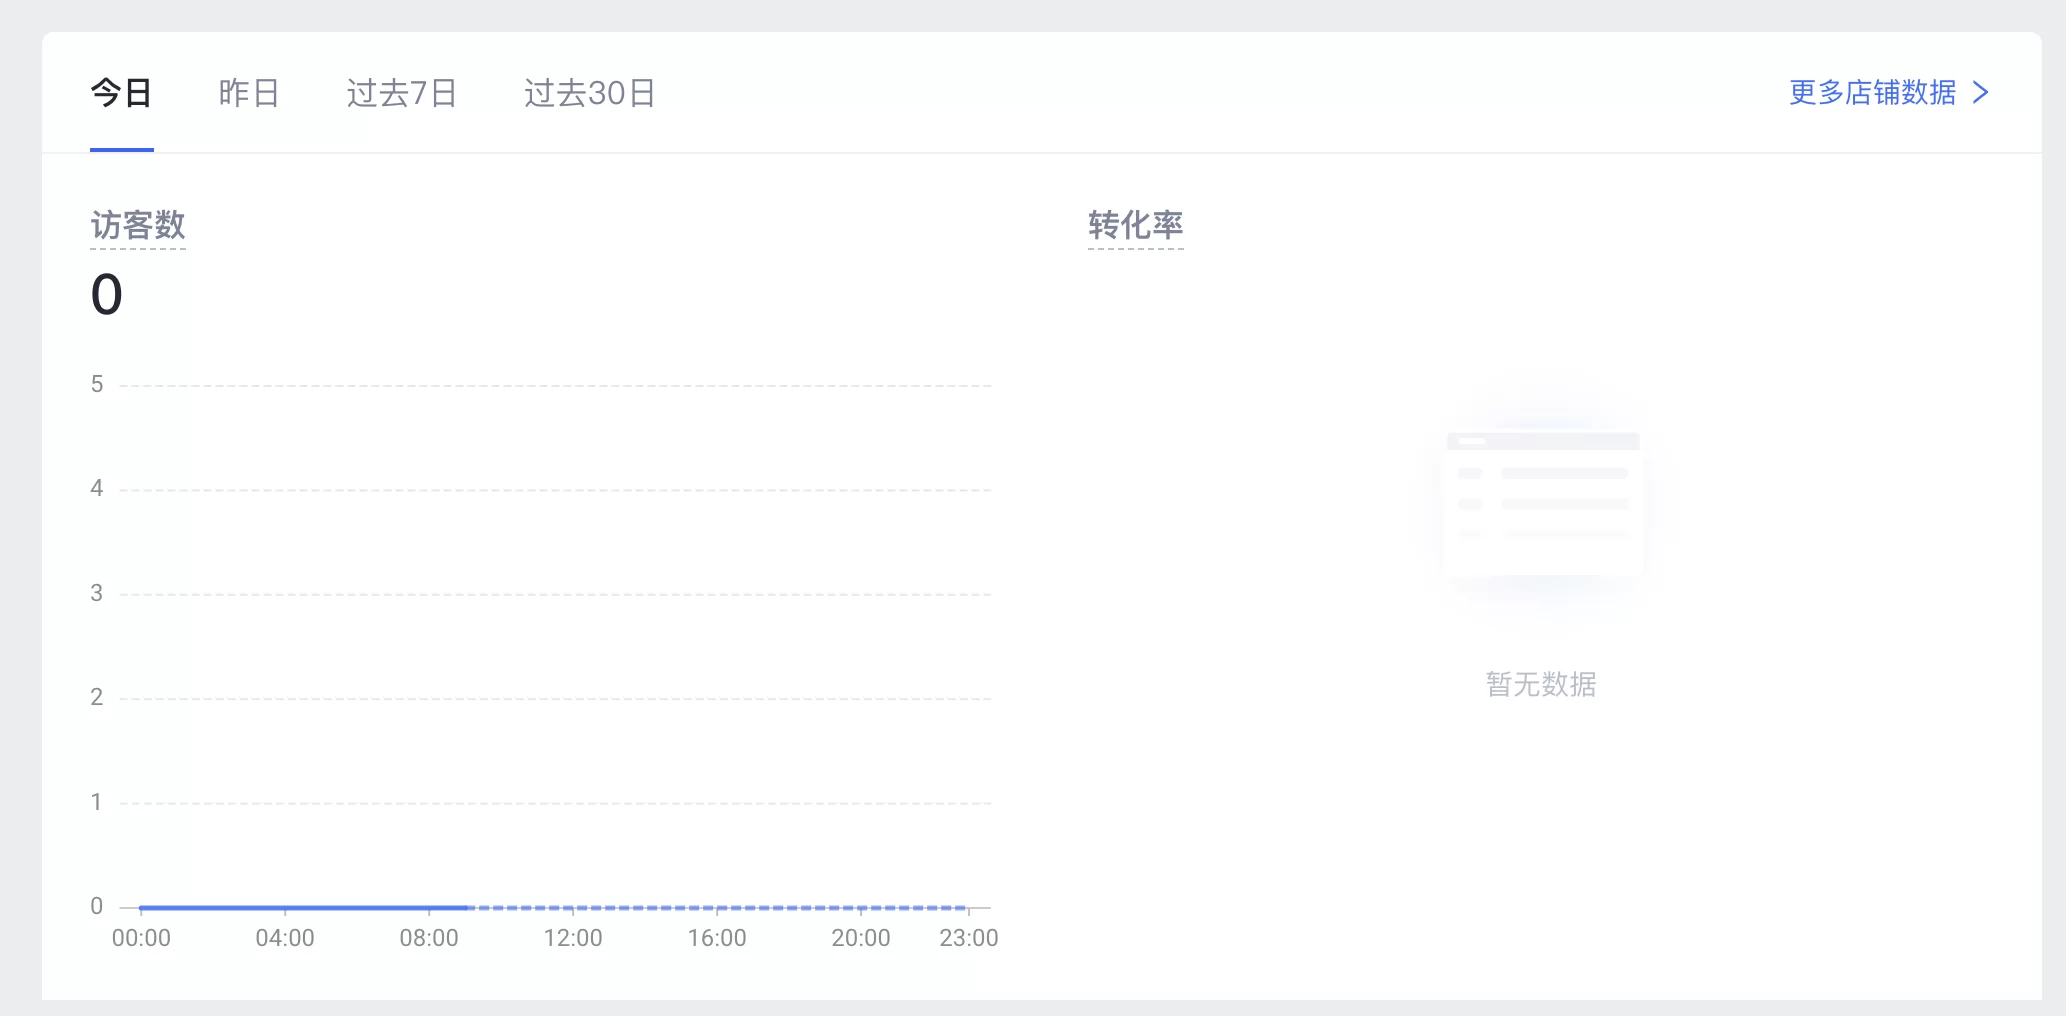
Task: Click the chevron arrow beside 更多店铺数据
Action: click(x=1981, y=93)
